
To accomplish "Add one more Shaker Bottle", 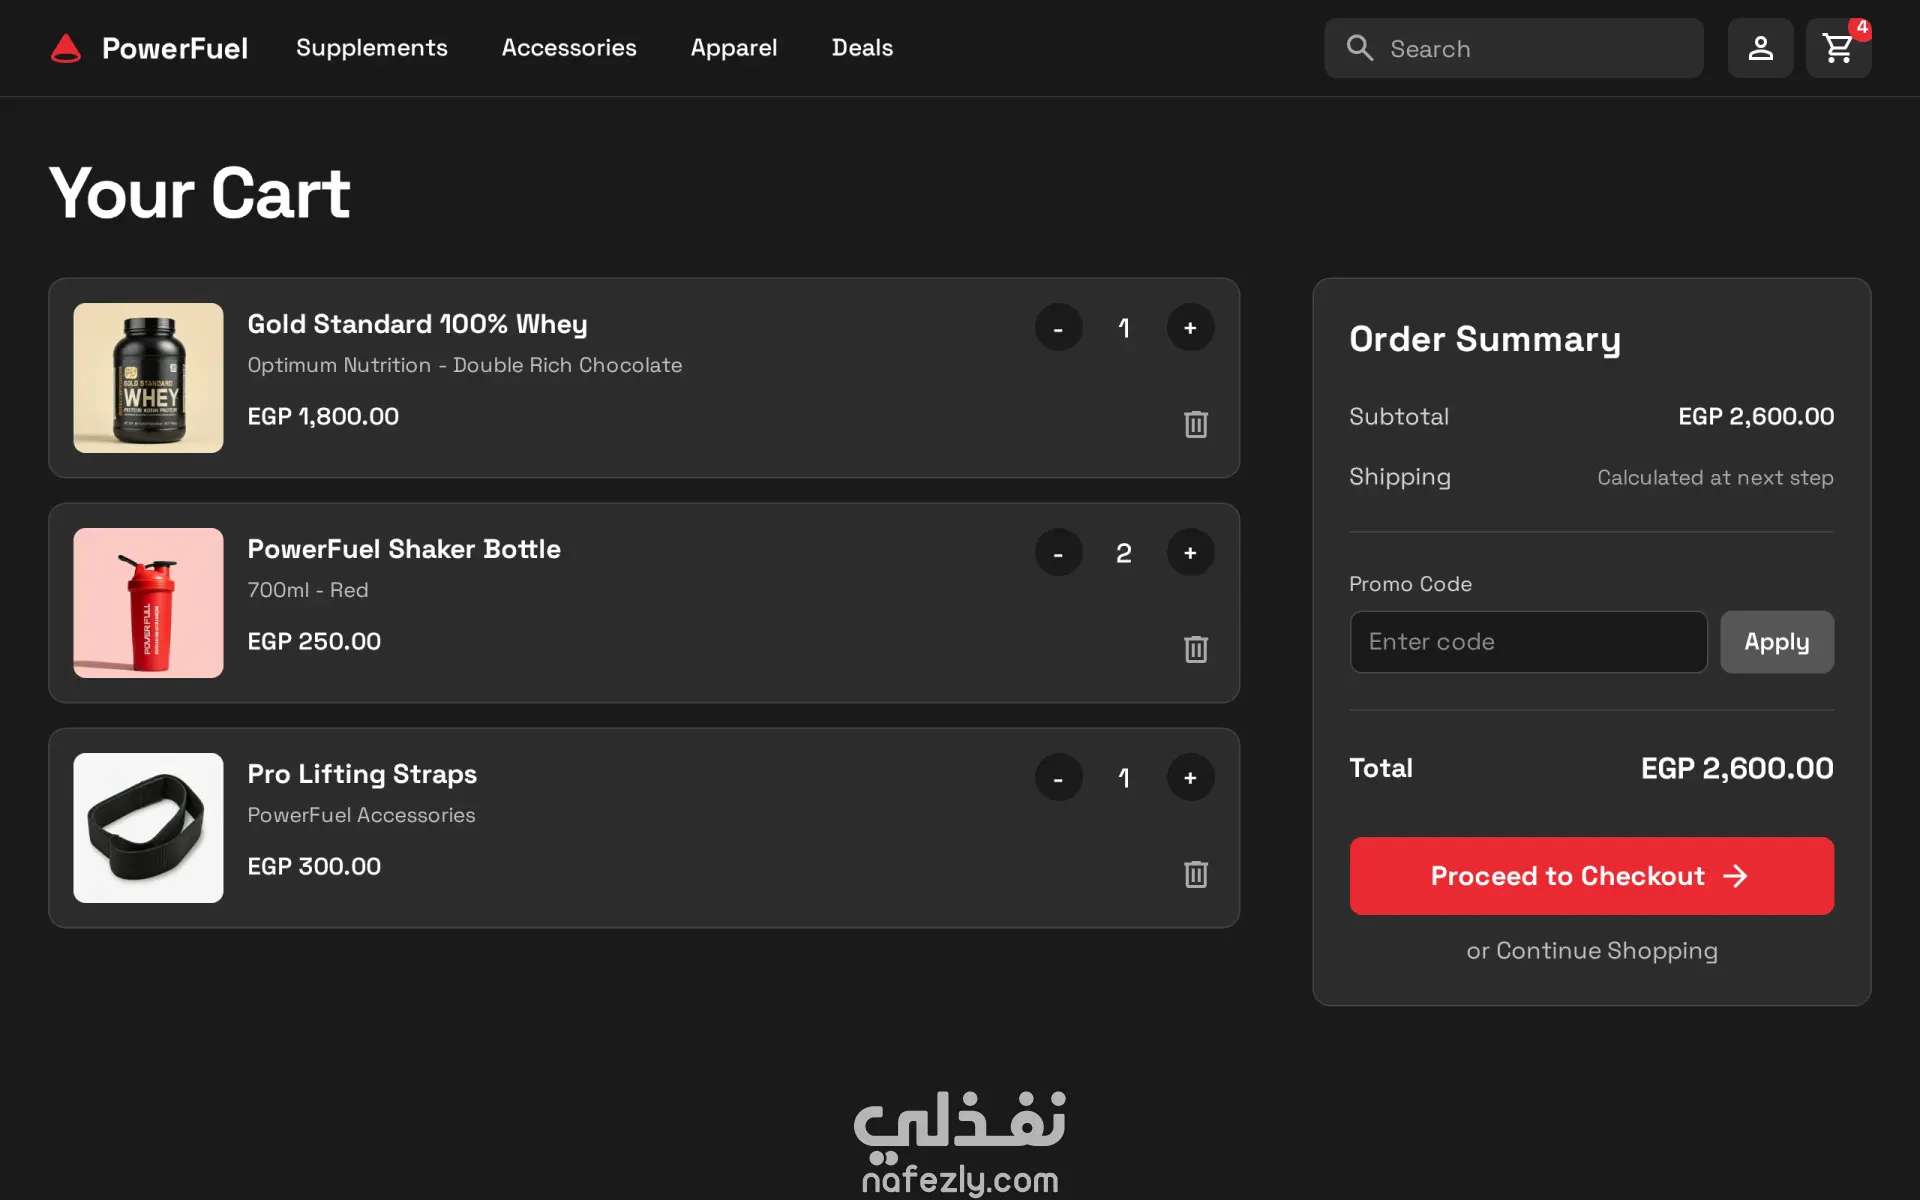I will coord(1190,553).
